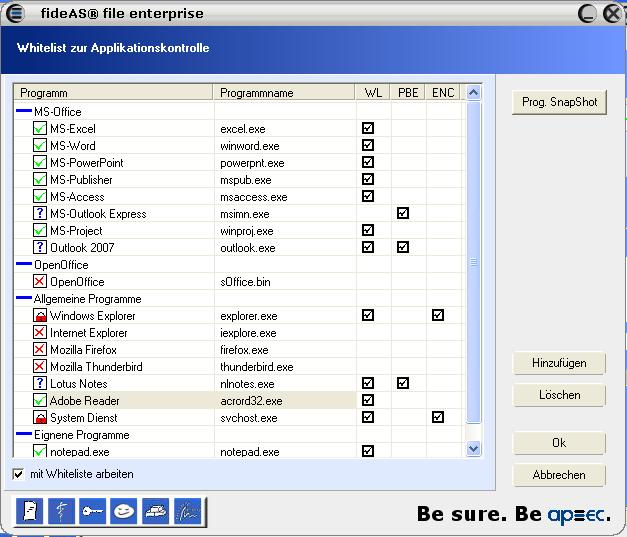The width and height of the screenshot is (627, 537).
Task: Close the fideAS file enterprise window
Action: pyautogui.click(x=612, y=14)
